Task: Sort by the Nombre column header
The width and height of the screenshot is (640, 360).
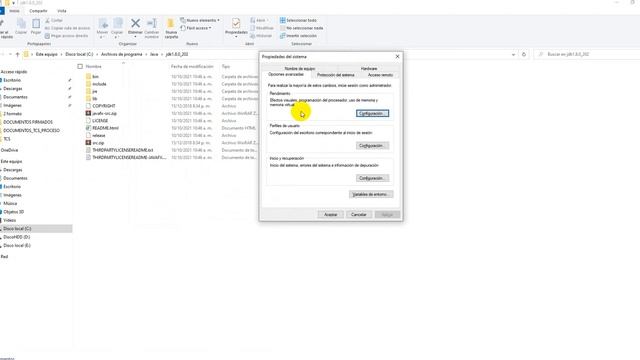Action: 93,66
